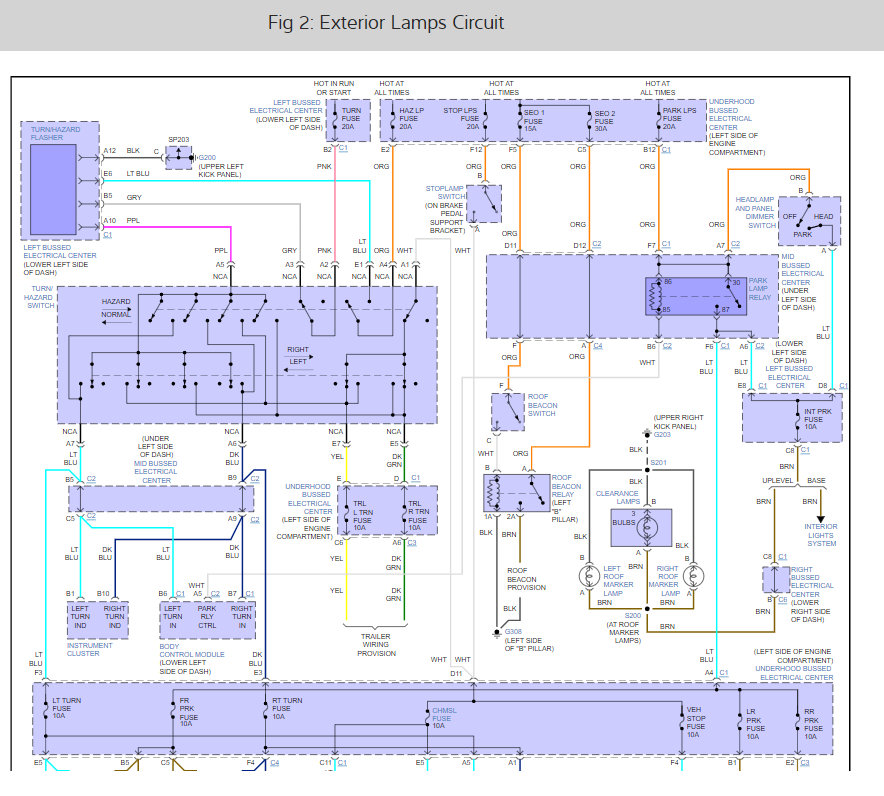
Task: Select the Fig 2 Exterior Lamps Circuit title
Action: coord(386,23)
